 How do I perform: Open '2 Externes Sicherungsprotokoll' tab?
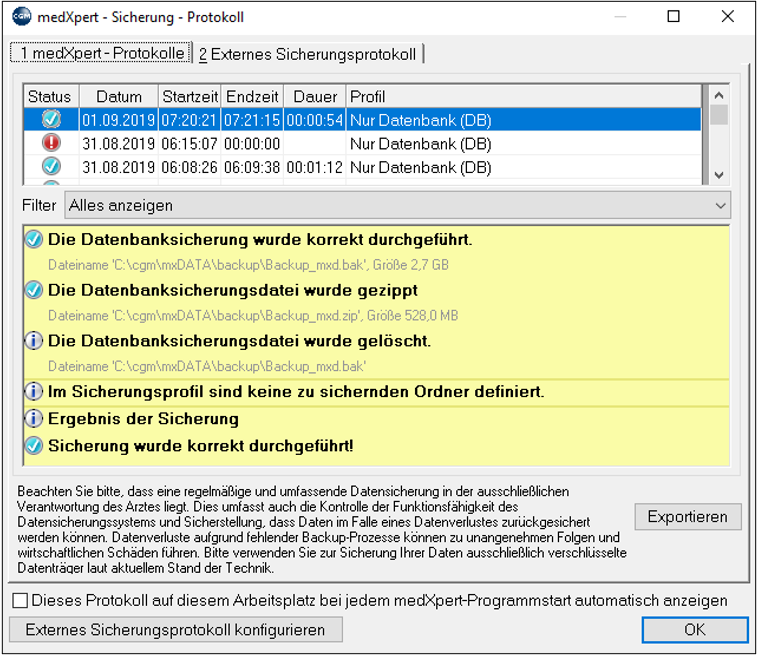pos(307,54)
